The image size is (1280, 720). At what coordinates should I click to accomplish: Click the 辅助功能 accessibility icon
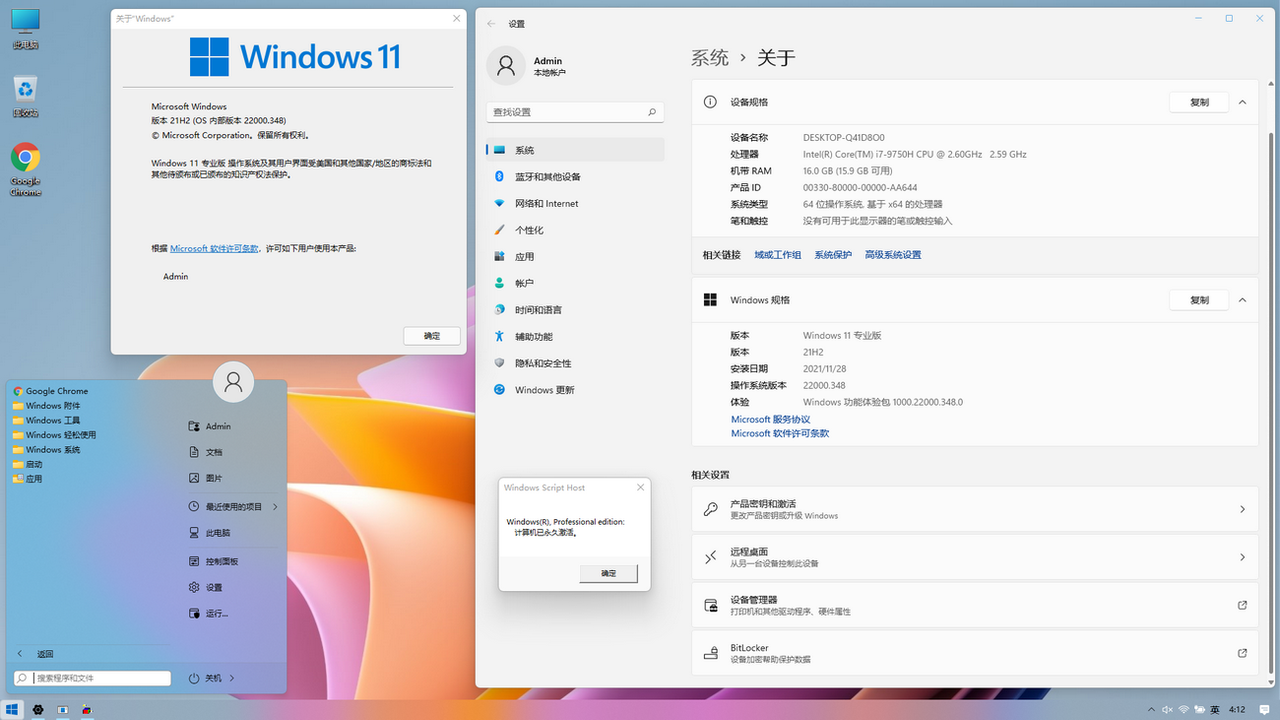point(499,337)
